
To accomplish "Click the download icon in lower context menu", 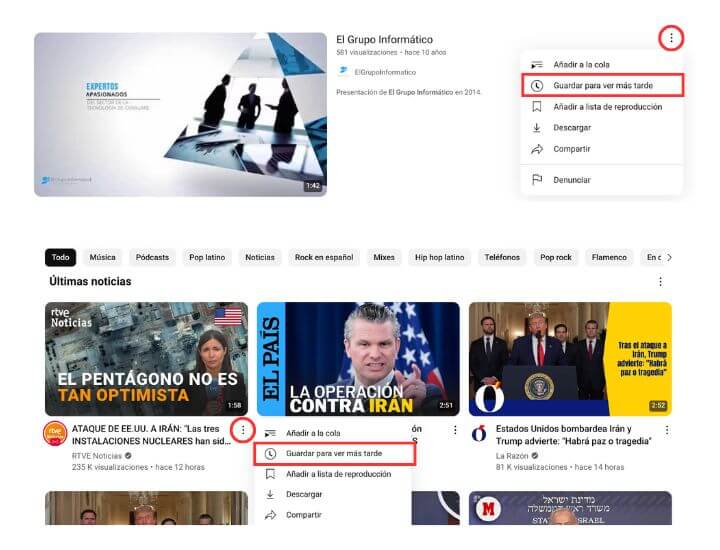I will 270,494.
